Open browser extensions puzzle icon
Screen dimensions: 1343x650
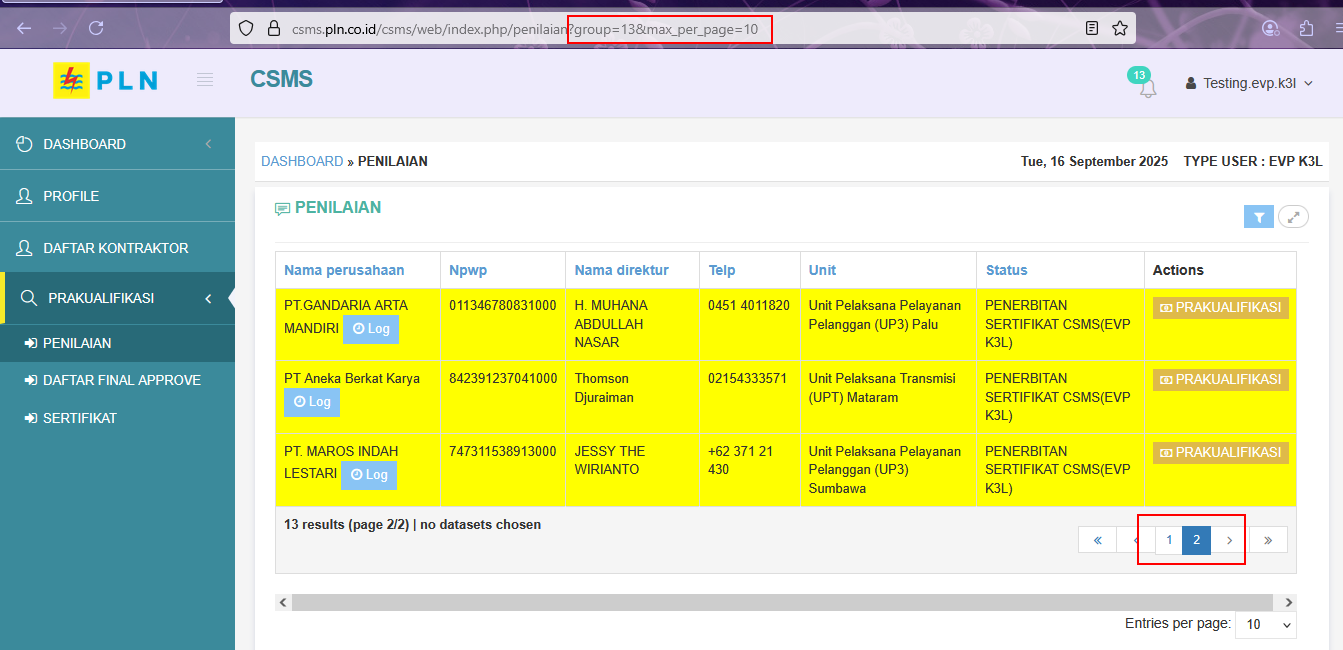[1306, 28]
